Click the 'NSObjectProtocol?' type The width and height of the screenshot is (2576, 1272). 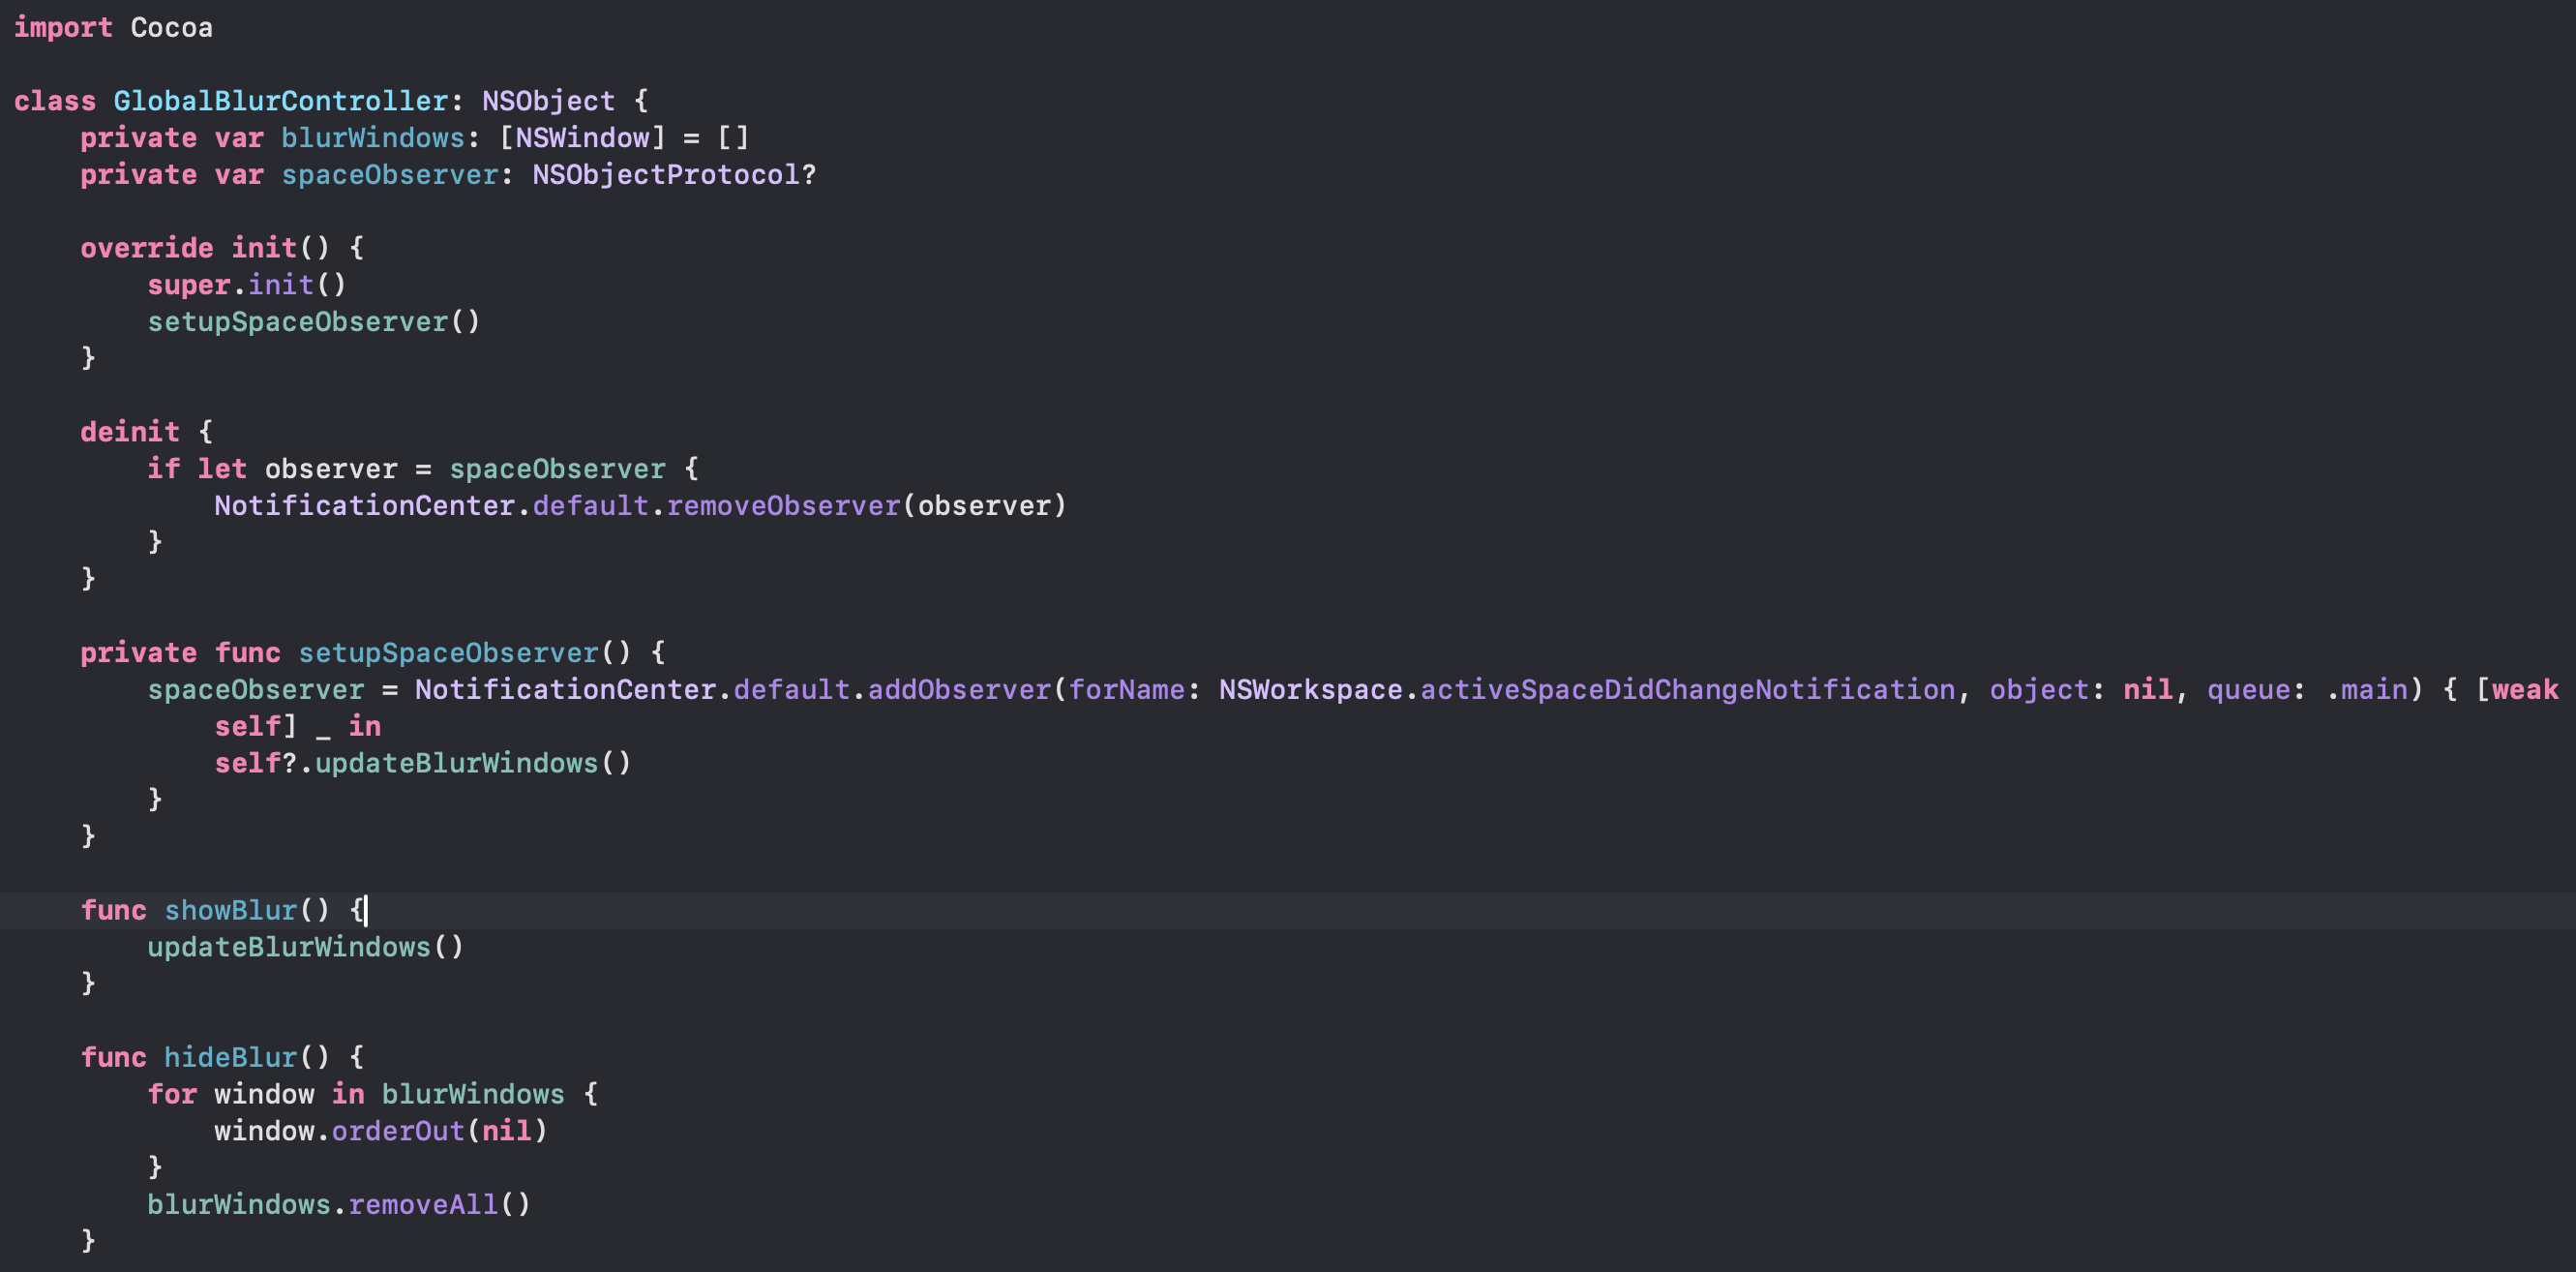(675, 175)
